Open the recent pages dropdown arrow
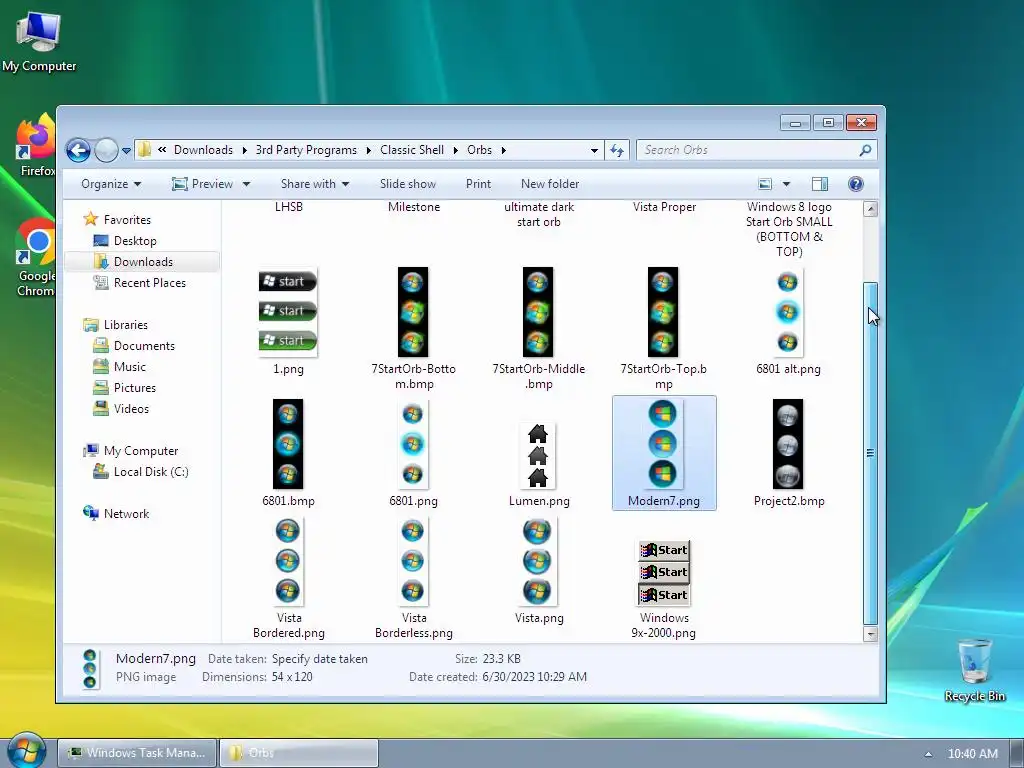The width and height of the screenshot is (1024, 768). tap(126, 151)
